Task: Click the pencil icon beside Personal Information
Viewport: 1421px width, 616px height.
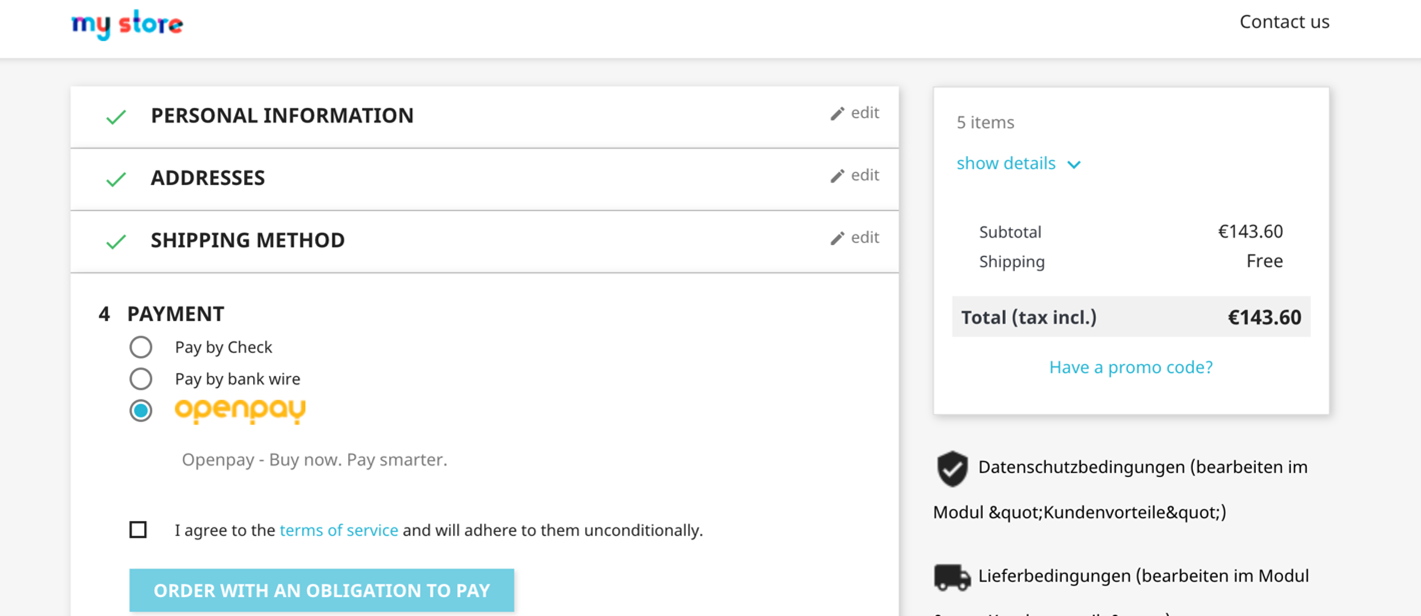Action: pos(837,114)
